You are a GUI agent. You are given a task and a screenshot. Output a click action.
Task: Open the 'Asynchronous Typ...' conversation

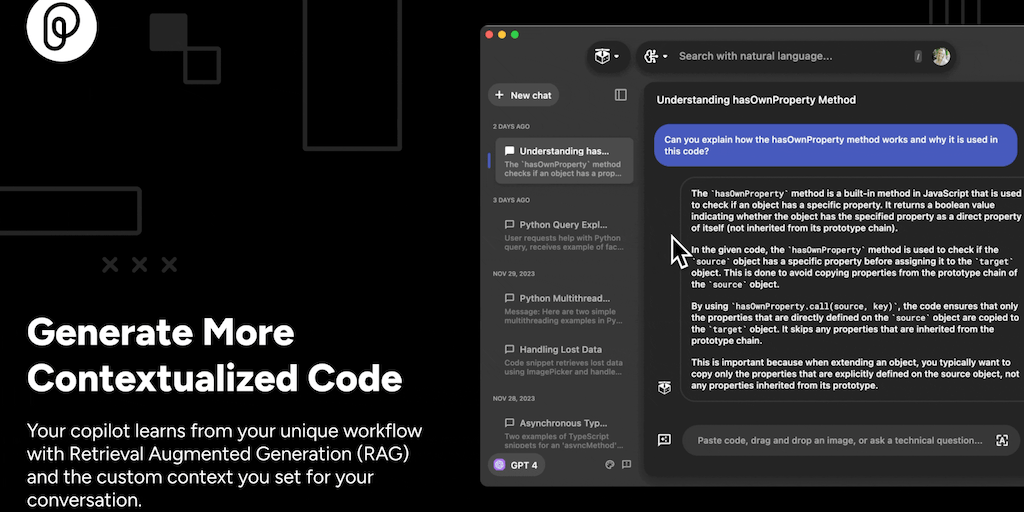click(564, 432)
